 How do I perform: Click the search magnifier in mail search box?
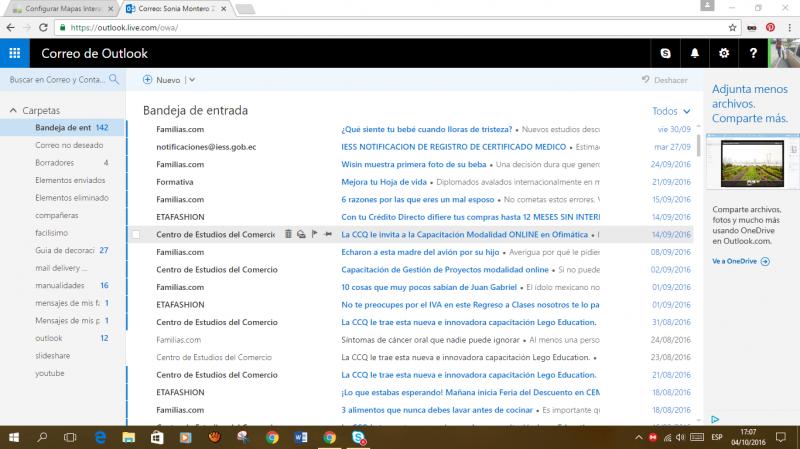click(114, 79)
